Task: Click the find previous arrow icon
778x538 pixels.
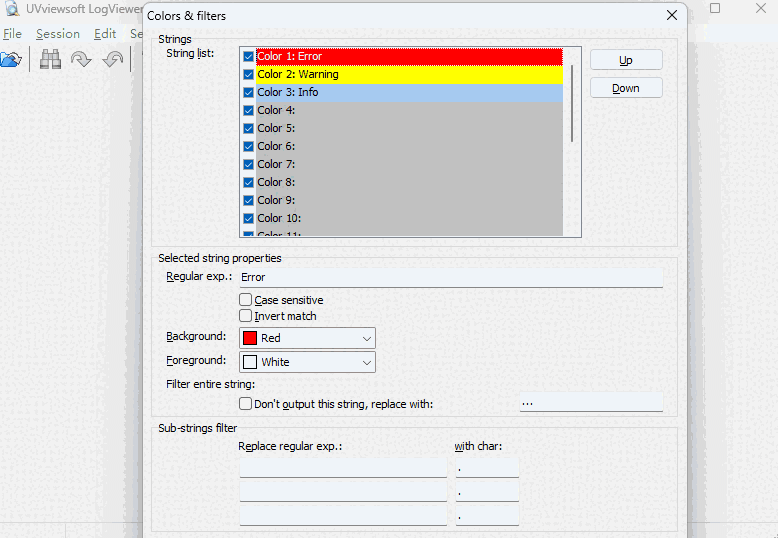Action: click(113, 60)
